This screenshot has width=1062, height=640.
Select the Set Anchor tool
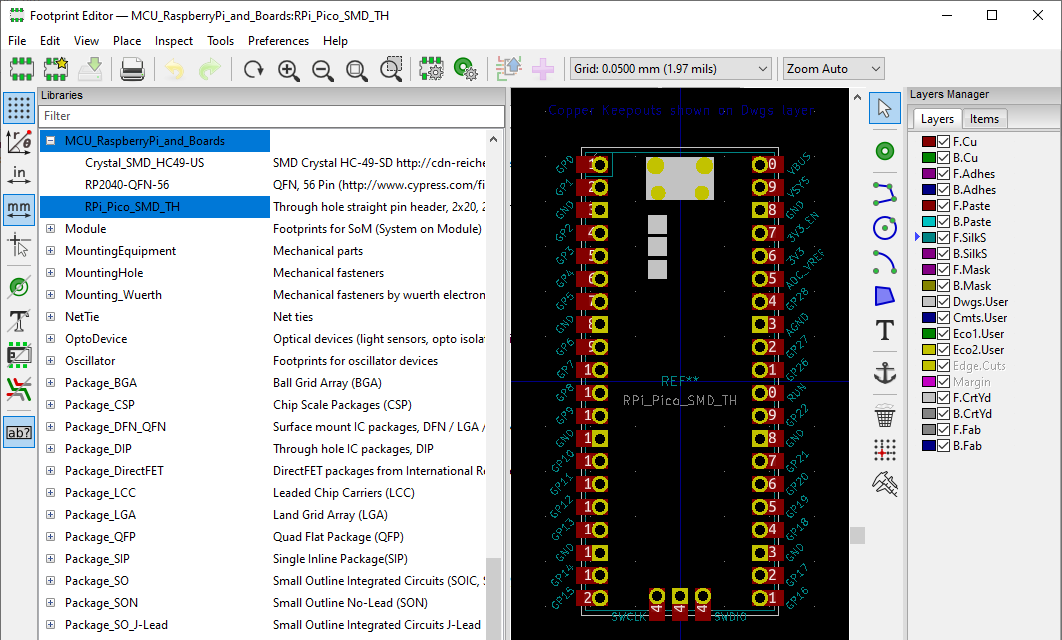884,372
